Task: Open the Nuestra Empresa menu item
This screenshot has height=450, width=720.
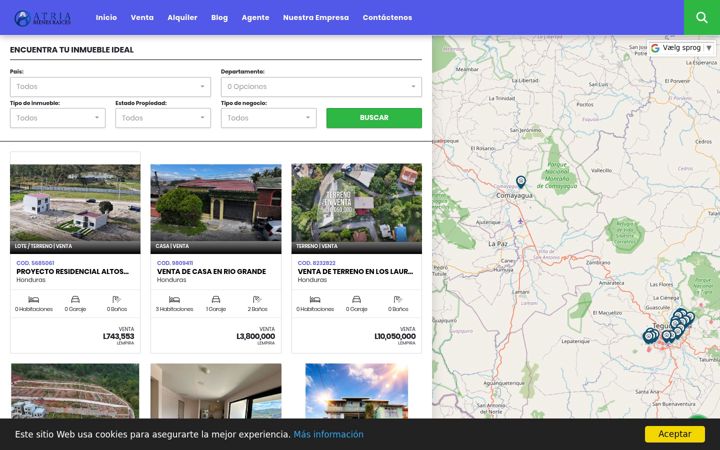Action: [316, 17]
